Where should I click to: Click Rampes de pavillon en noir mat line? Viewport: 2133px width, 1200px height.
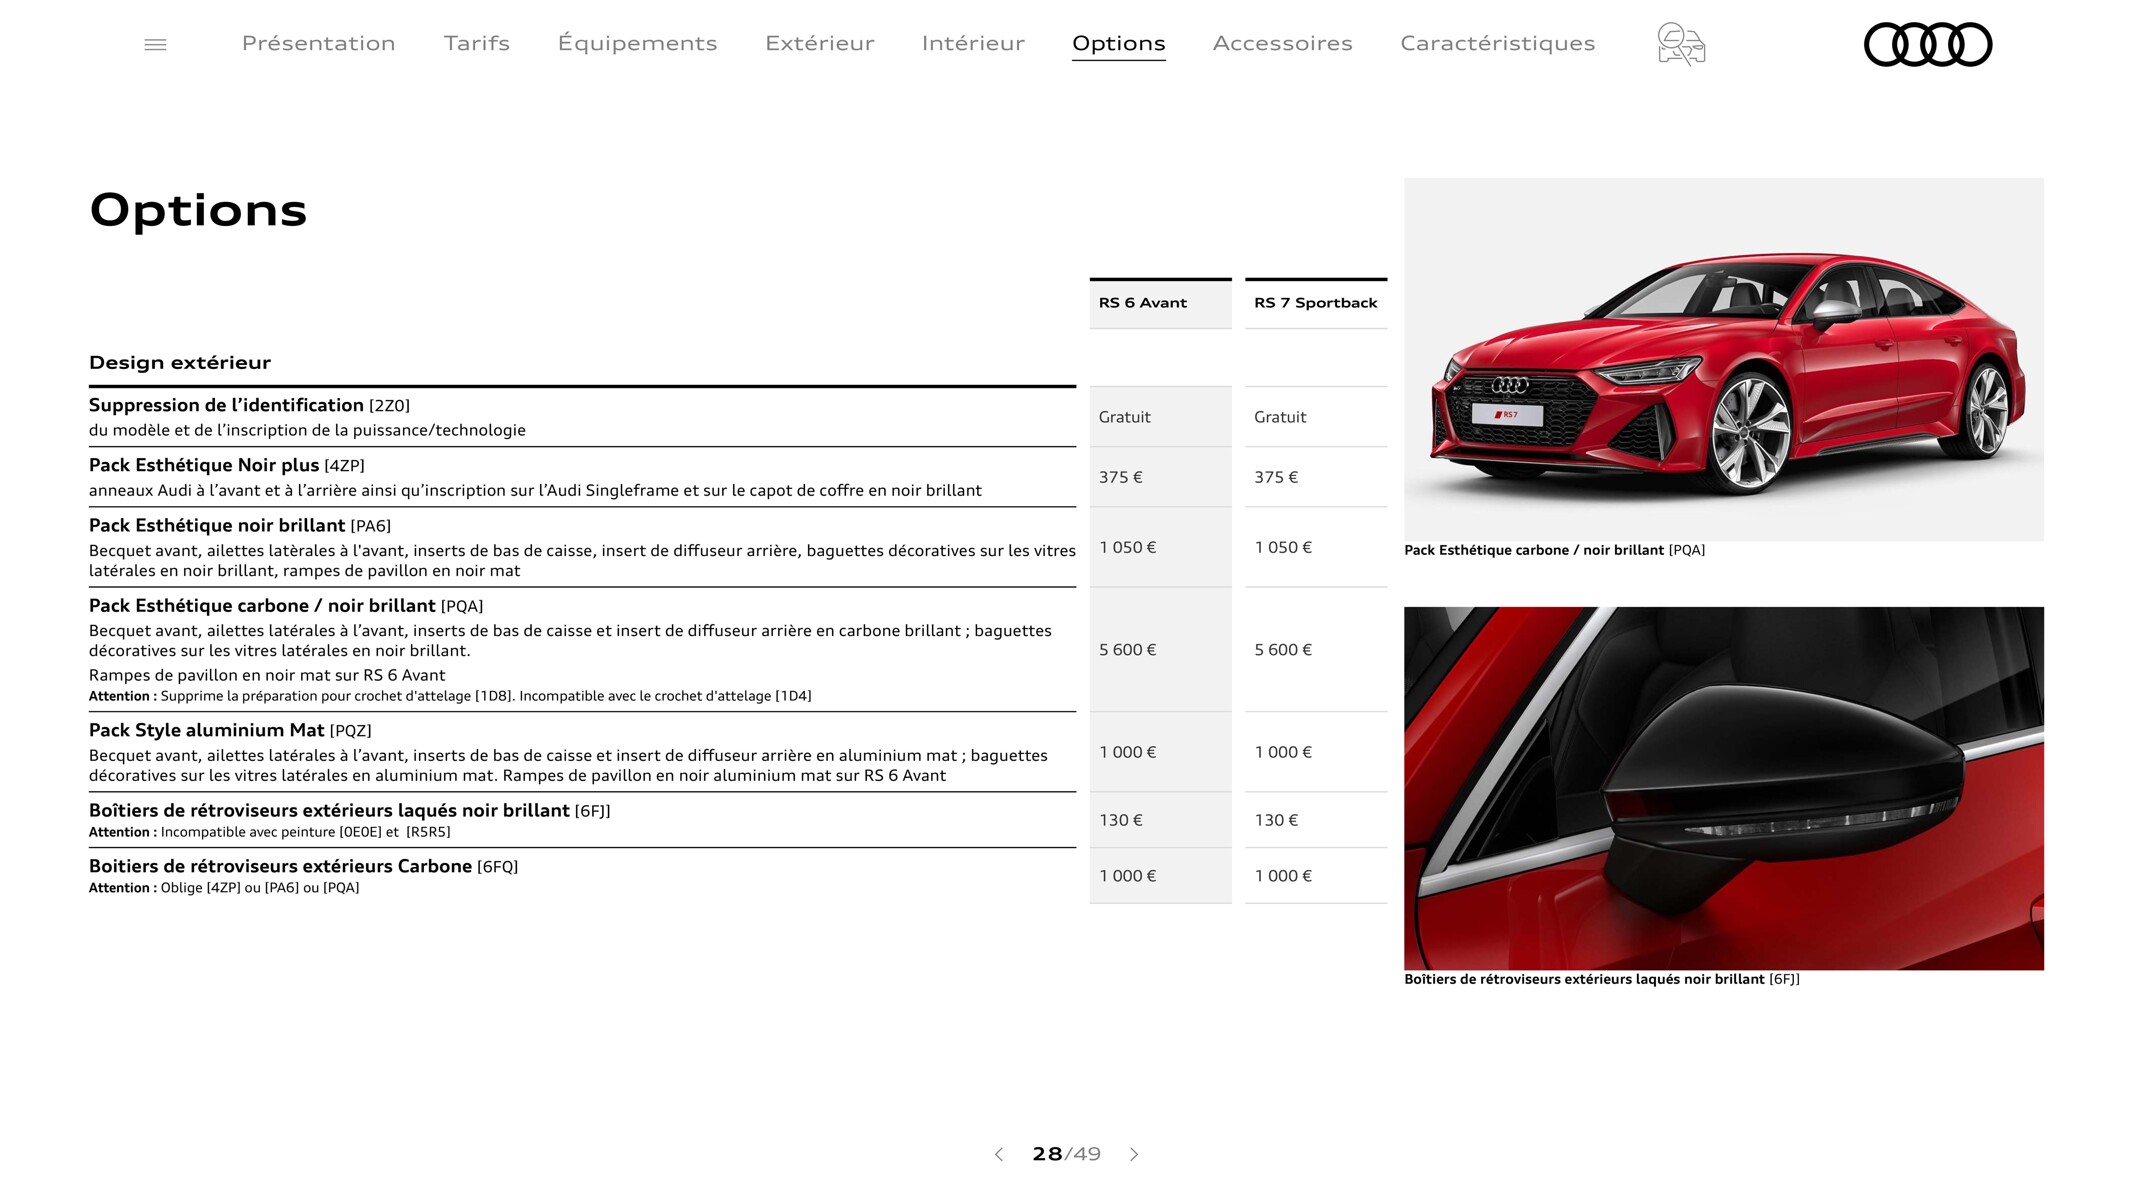[x=267, y=675]
